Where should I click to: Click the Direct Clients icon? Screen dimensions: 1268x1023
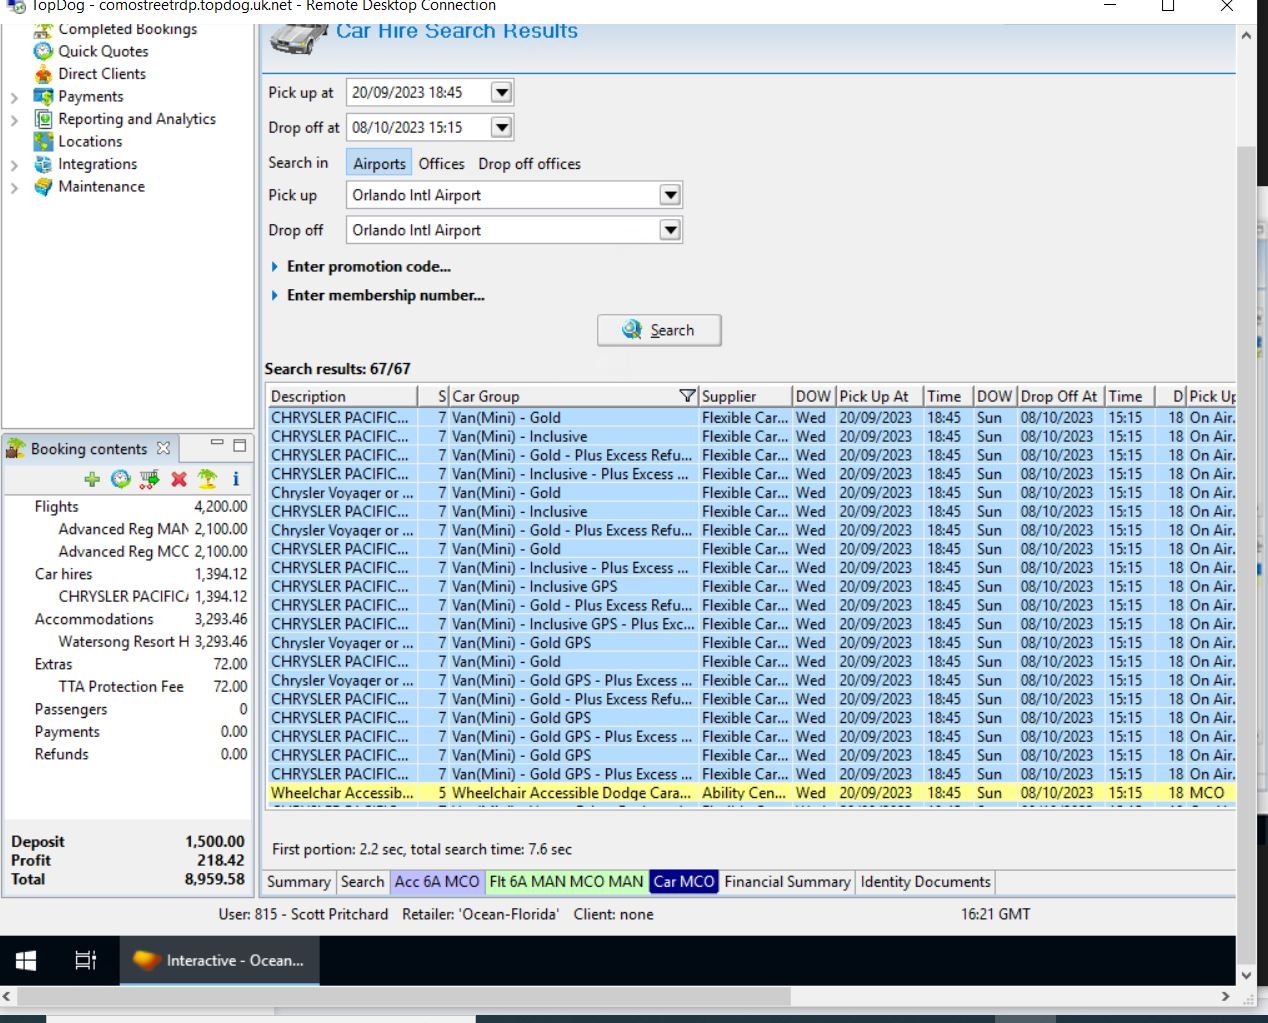(43, 74)
